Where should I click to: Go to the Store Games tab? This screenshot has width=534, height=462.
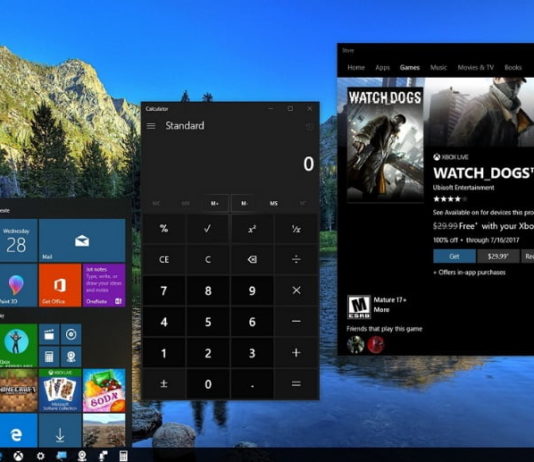click(410, 67)
